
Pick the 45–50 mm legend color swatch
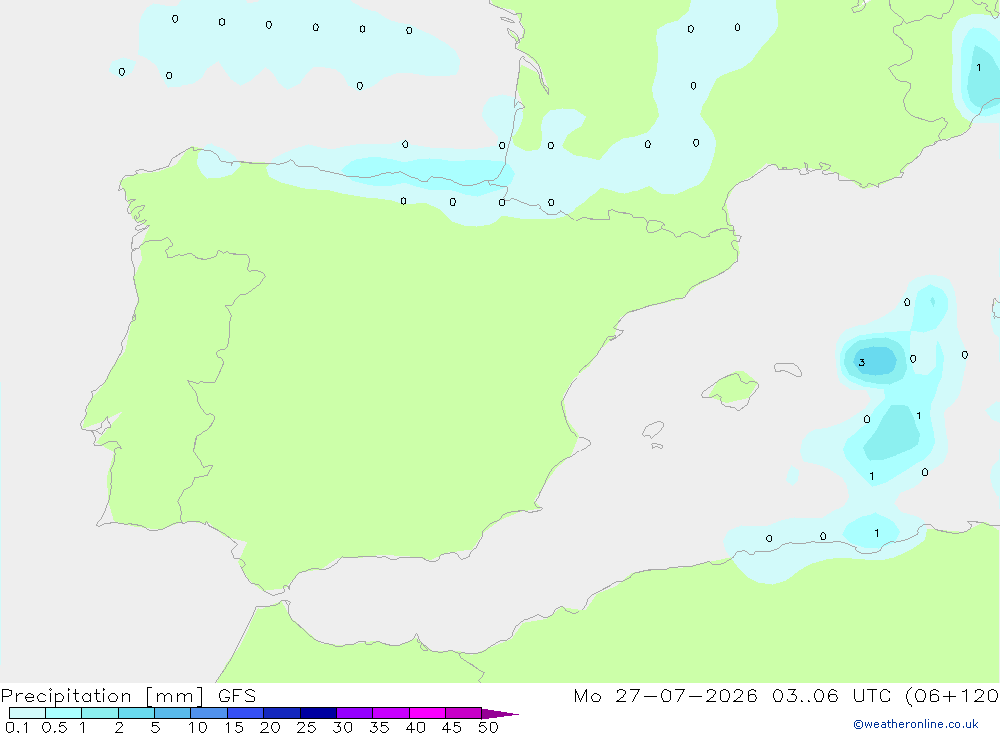pos(464,713)
